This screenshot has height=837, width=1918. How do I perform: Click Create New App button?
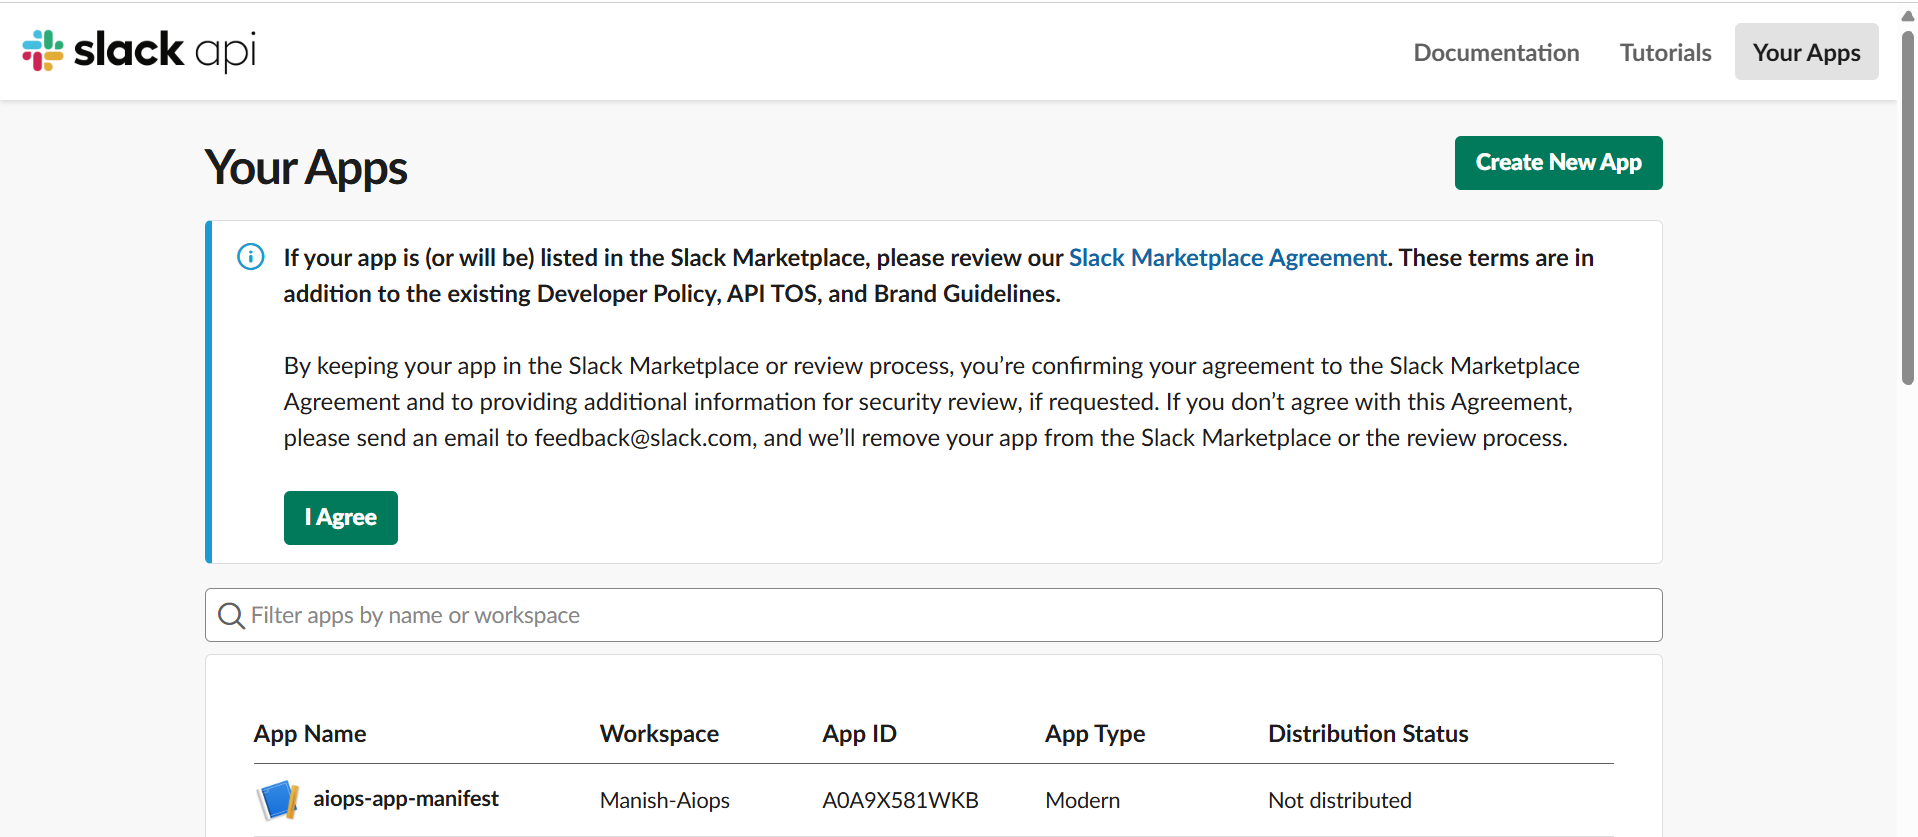pos(1558,163)
